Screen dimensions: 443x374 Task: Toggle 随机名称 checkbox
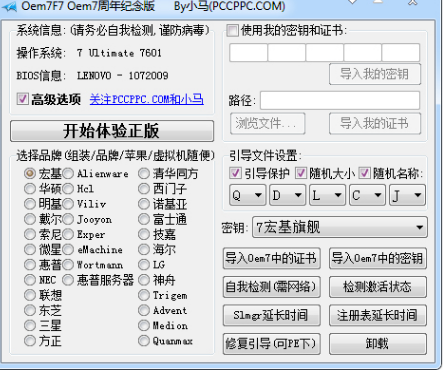pos(364,173)
